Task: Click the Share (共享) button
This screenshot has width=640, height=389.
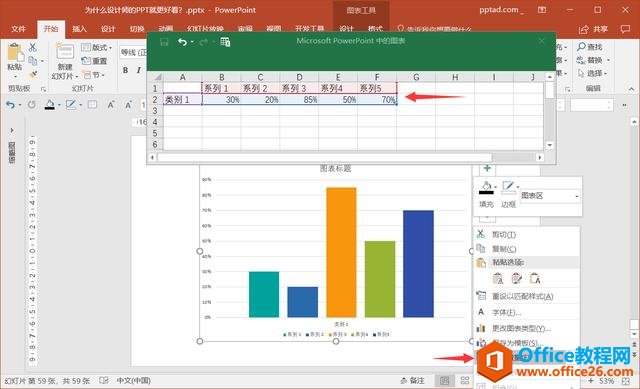Action: pos(594,29)
